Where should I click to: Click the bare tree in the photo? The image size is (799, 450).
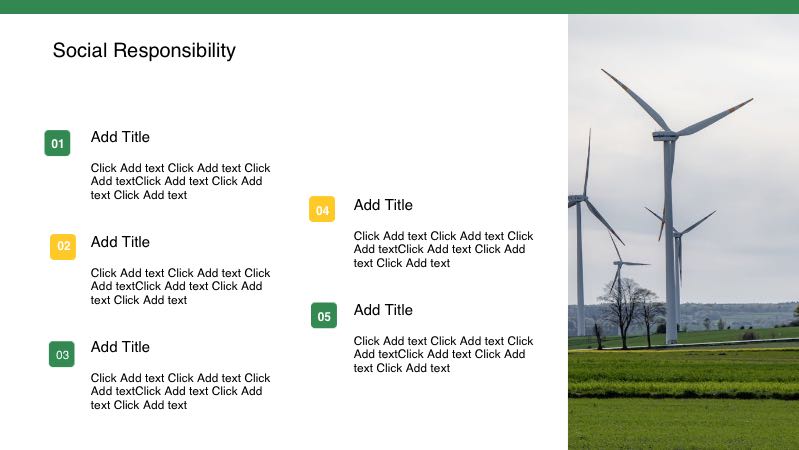(x=622, y=308)
